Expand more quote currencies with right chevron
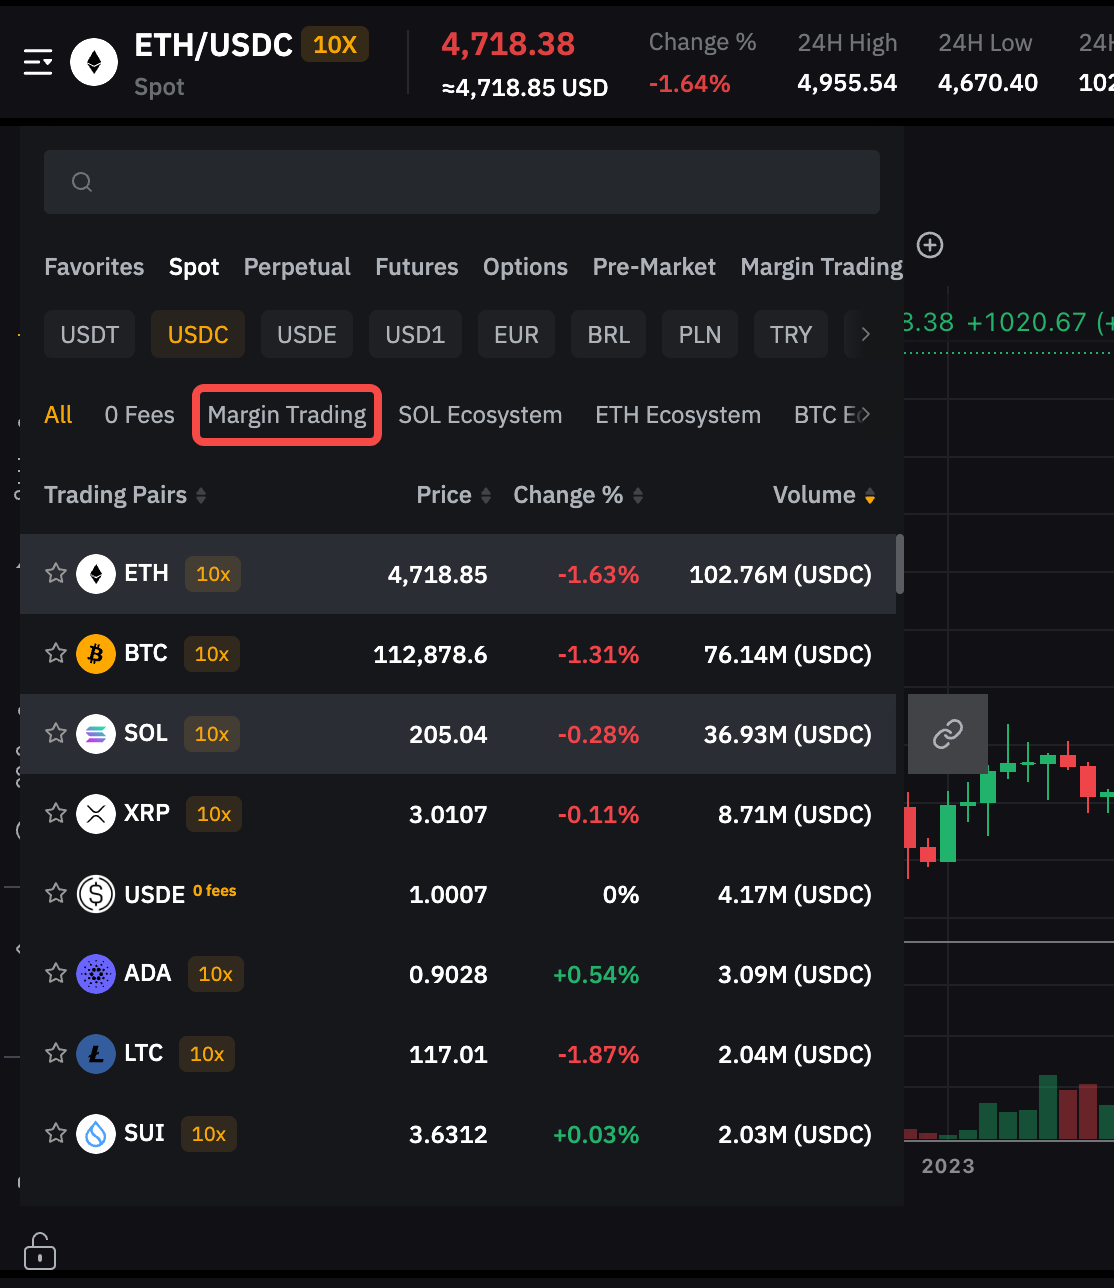This screenshot has width=1114, height=1288. (x=865, y=334)
